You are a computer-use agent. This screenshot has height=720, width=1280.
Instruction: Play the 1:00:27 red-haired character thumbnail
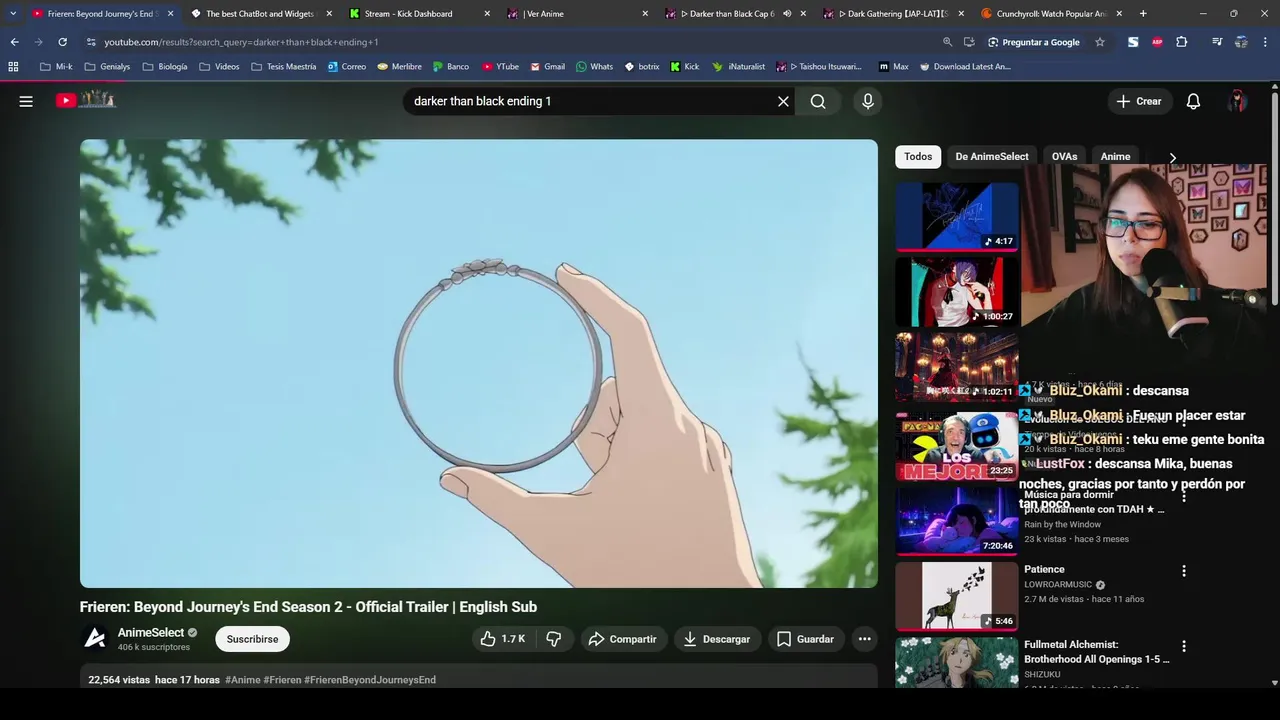[957, 291]
